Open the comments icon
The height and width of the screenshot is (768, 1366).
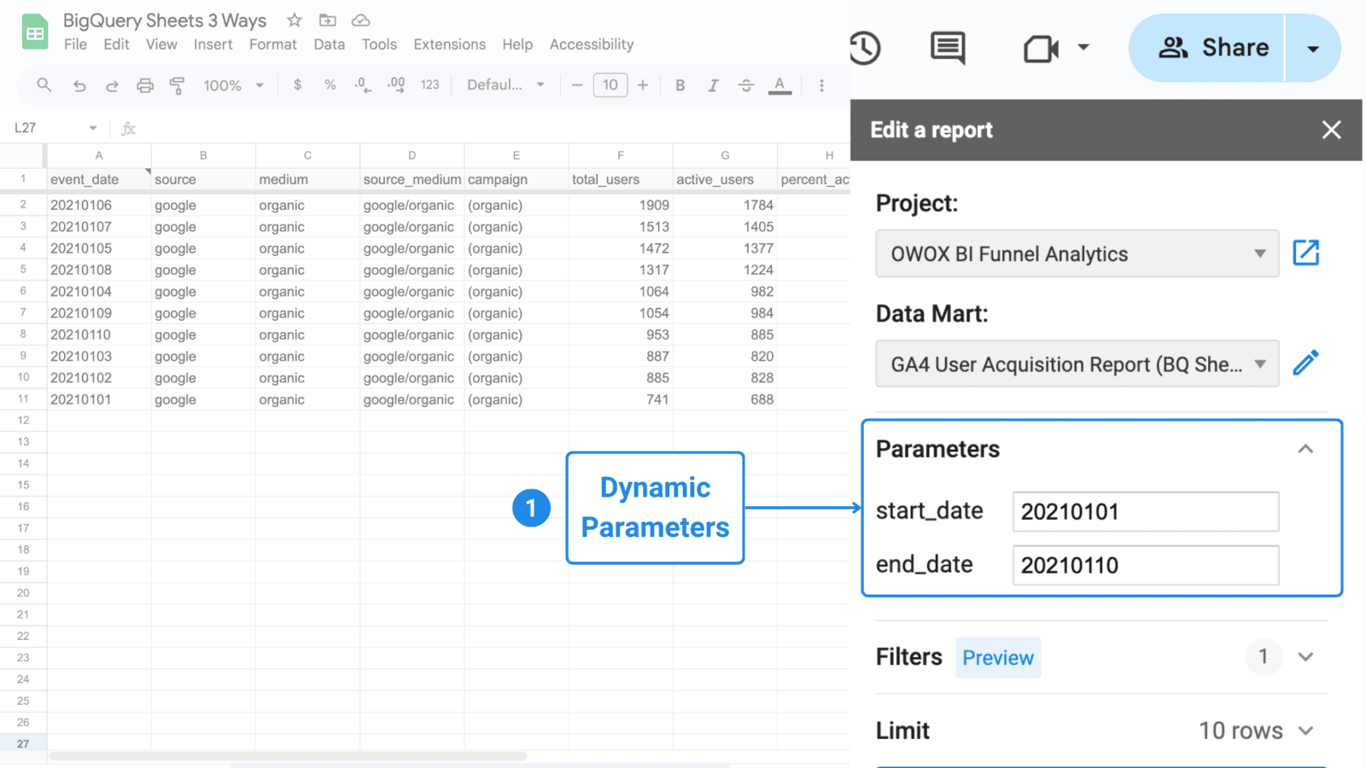947,48
